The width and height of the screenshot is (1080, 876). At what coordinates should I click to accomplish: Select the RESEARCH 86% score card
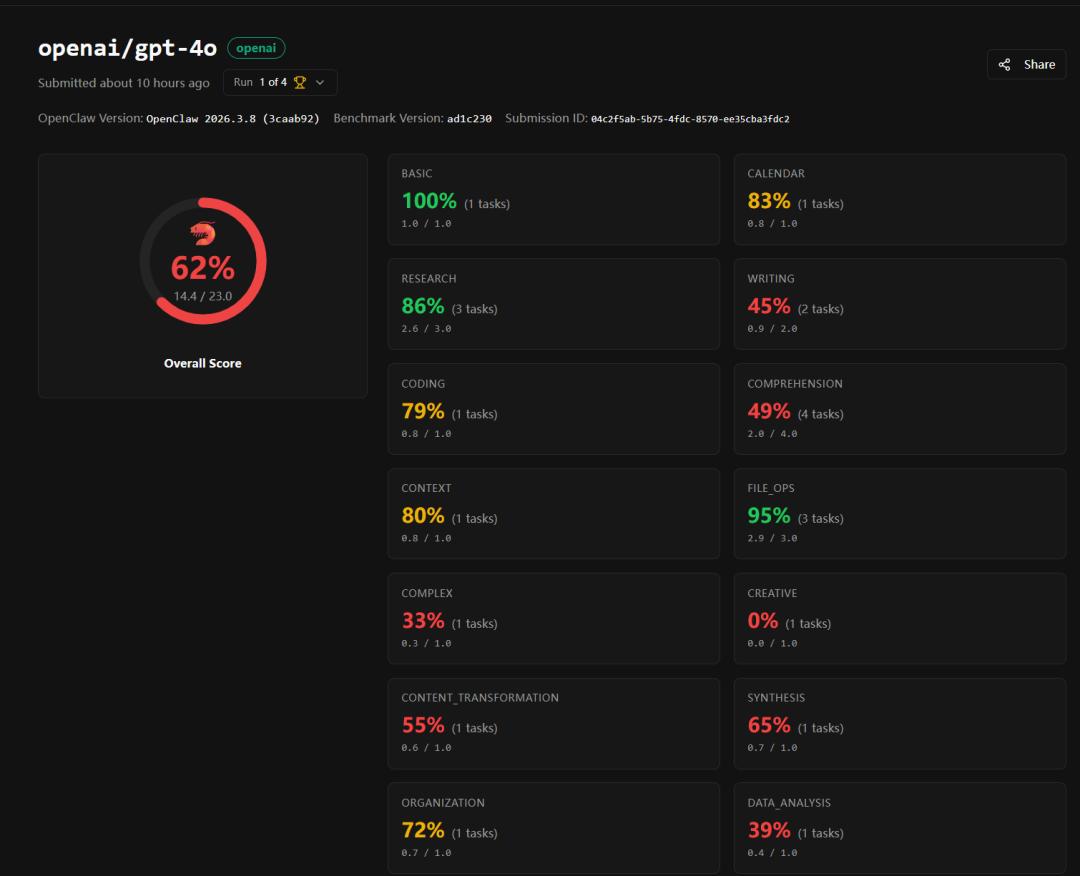tap(553, 304)
